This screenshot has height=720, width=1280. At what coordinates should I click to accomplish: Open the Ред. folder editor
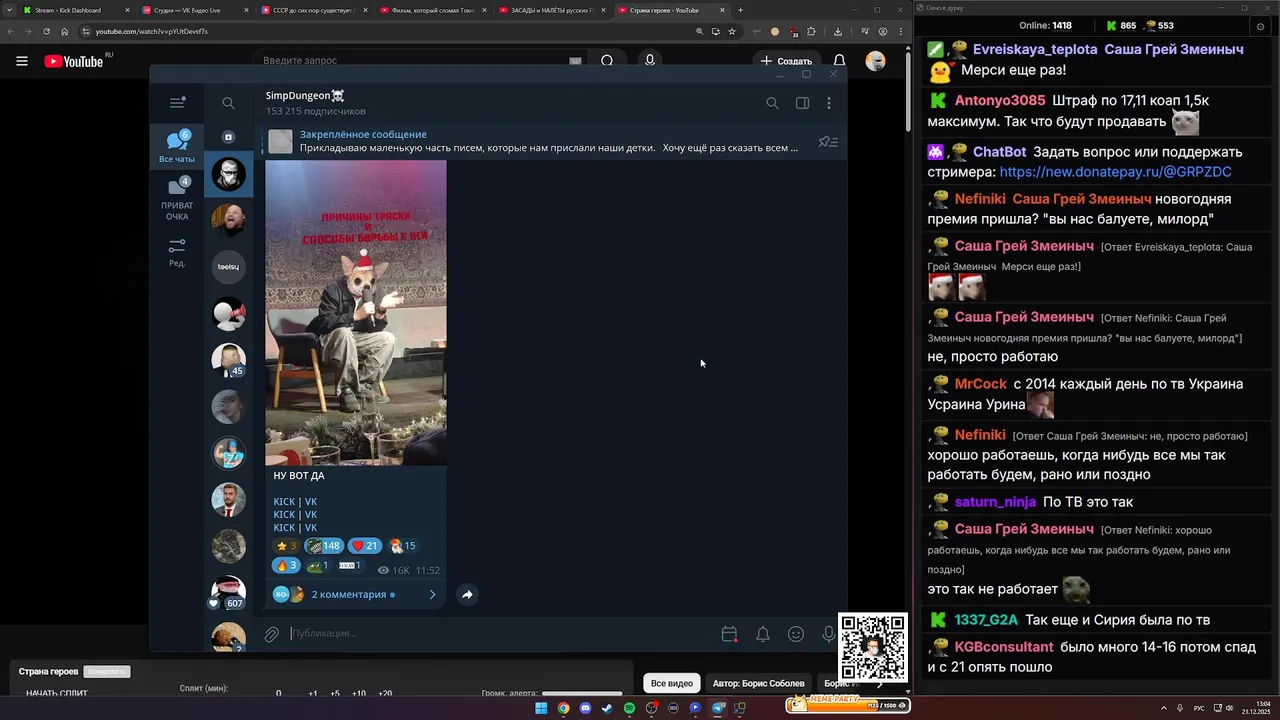177,252
